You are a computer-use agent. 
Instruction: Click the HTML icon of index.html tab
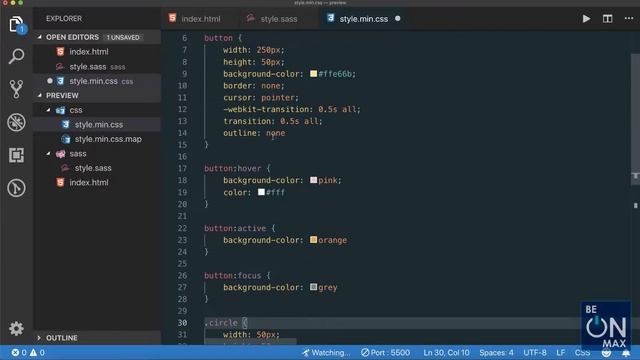pyautogui.click(x=172, y=18)
